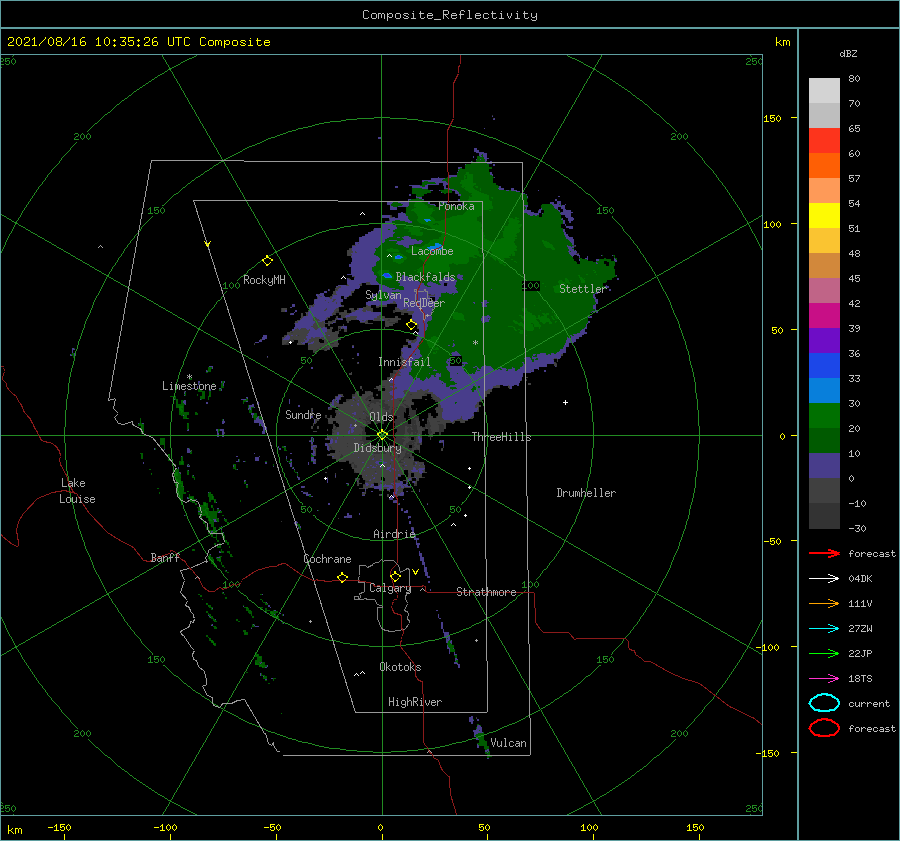Screen dimensions: 900x841
Task: Select the bright green 30-20 dBZ swatch
Action: click(824, 416)
